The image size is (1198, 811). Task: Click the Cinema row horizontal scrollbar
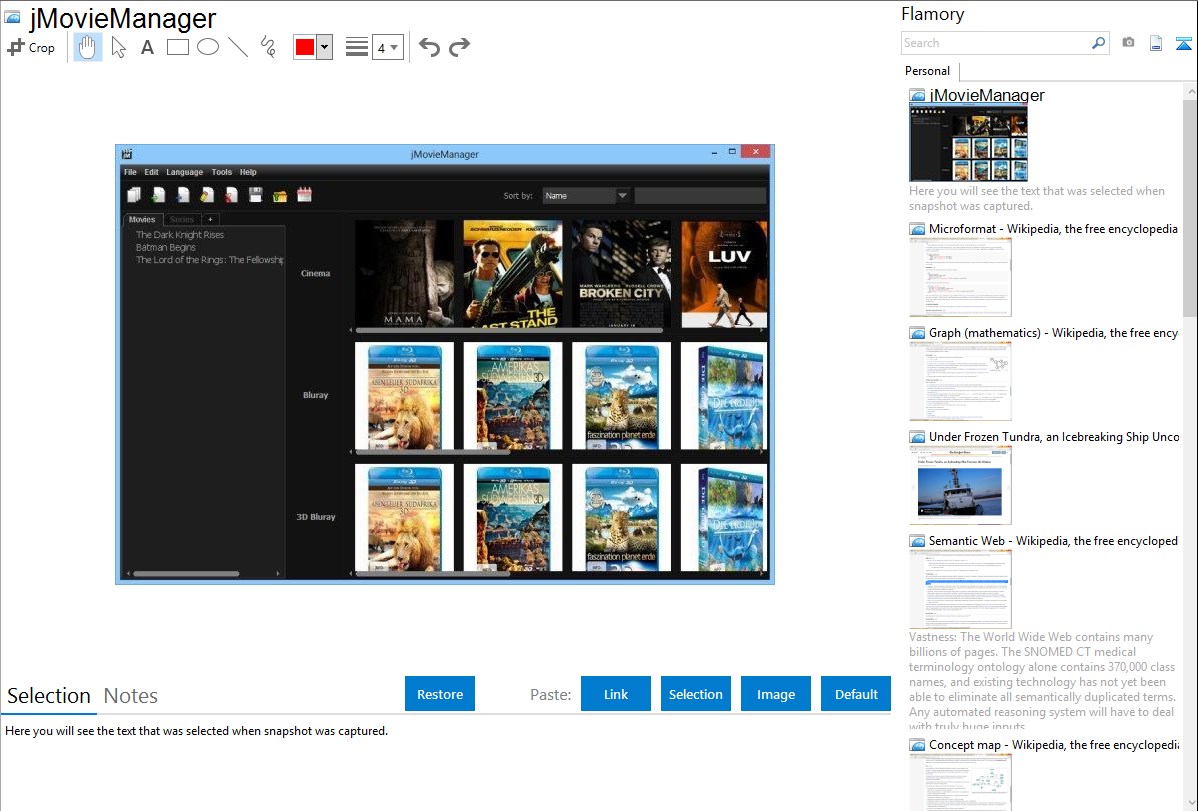pyautogui.click(x=510, y=330)
